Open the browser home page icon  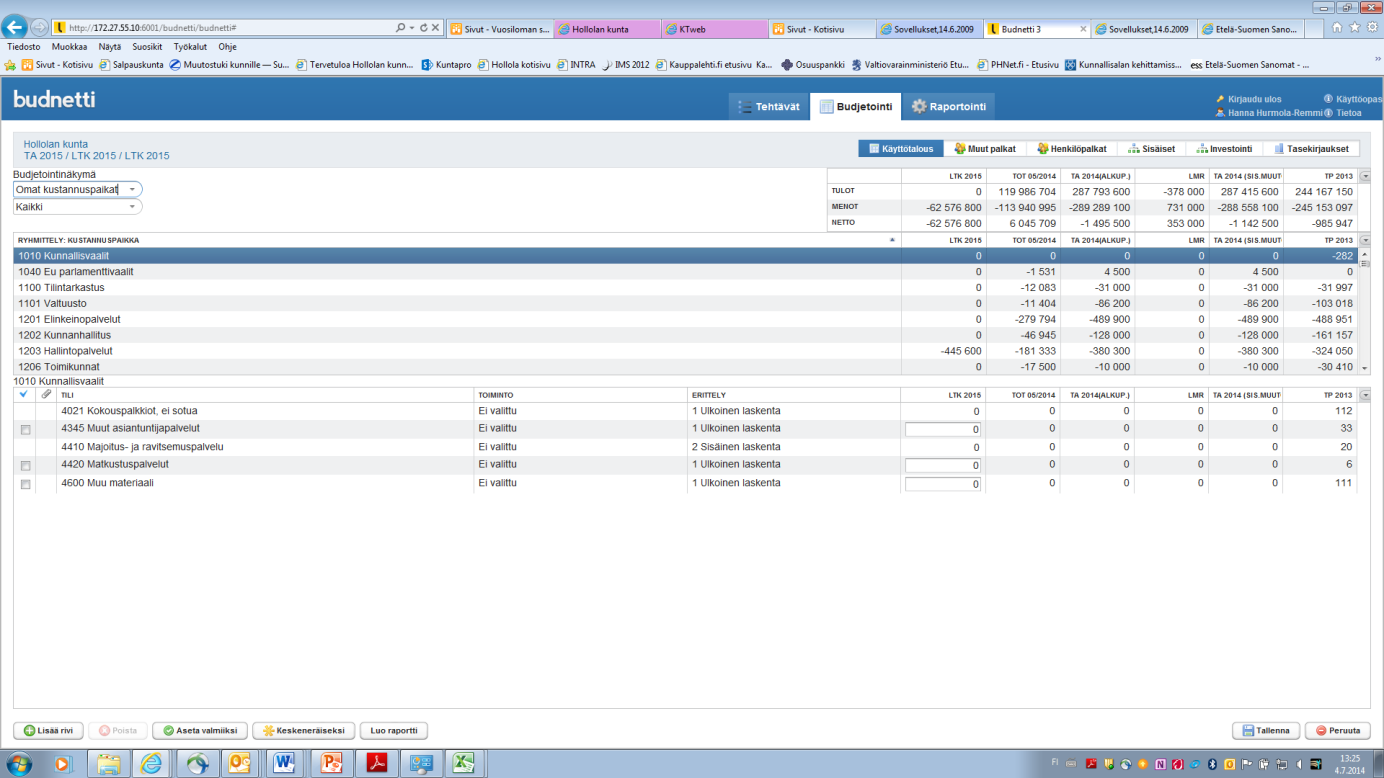[x=1338, y=28]
